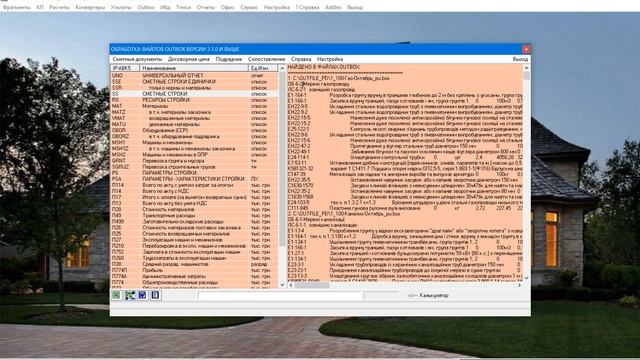Select the РЕСУРСЫ СТРОЙКИ row
This screenshot has height=360, width=640.
194,100
